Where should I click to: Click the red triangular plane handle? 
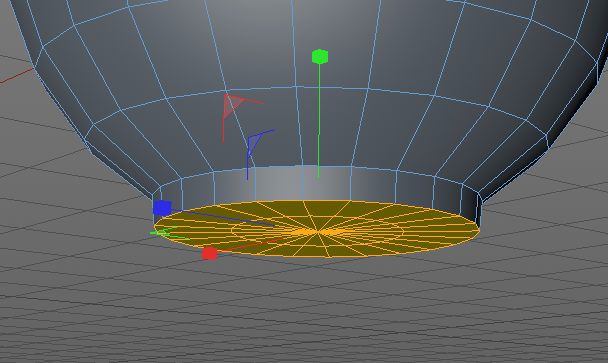pyautogui.click(x=233, y=105)
